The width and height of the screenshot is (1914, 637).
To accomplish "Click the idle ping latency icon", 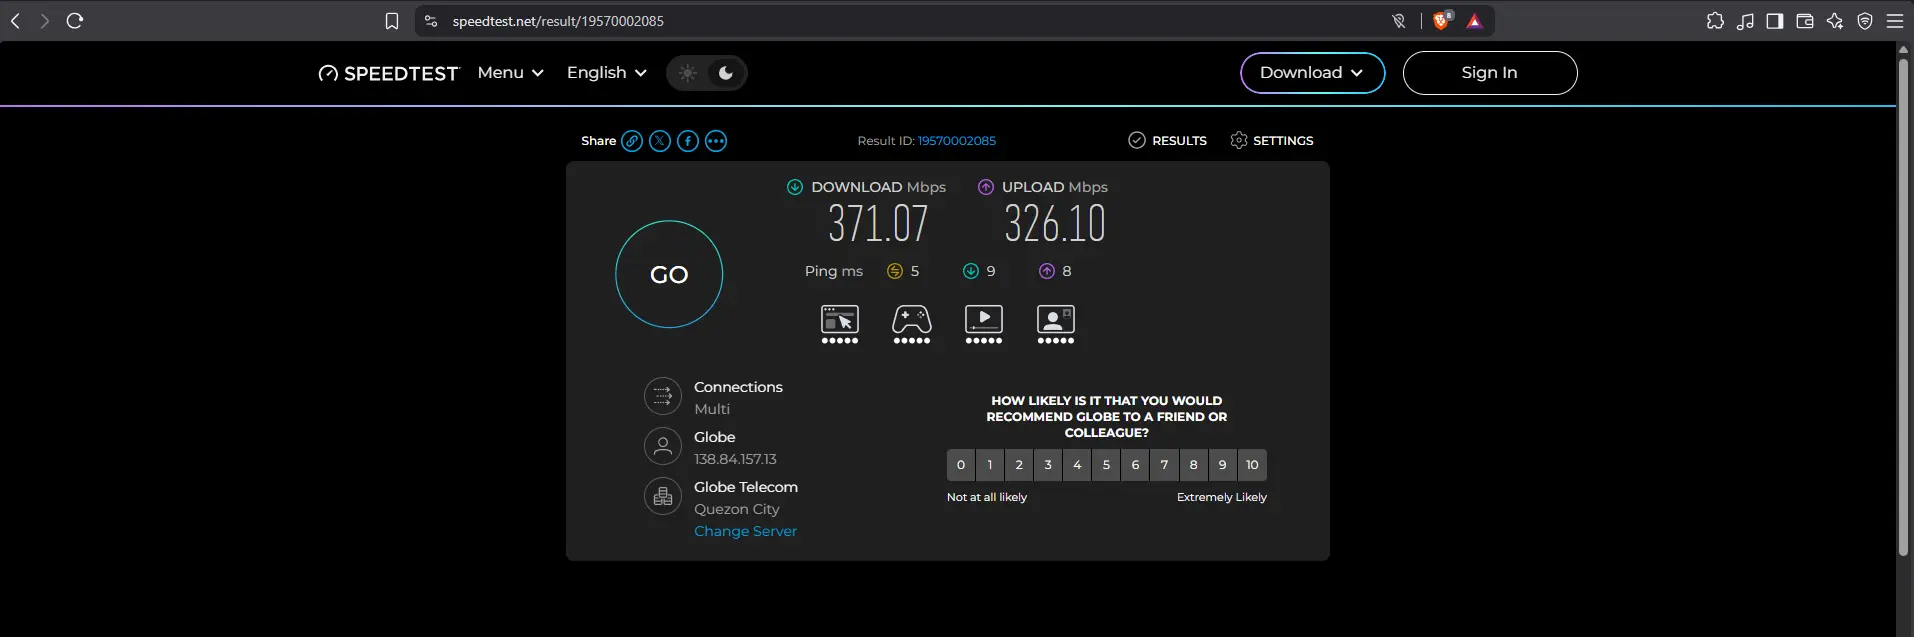I will (895, 271).
